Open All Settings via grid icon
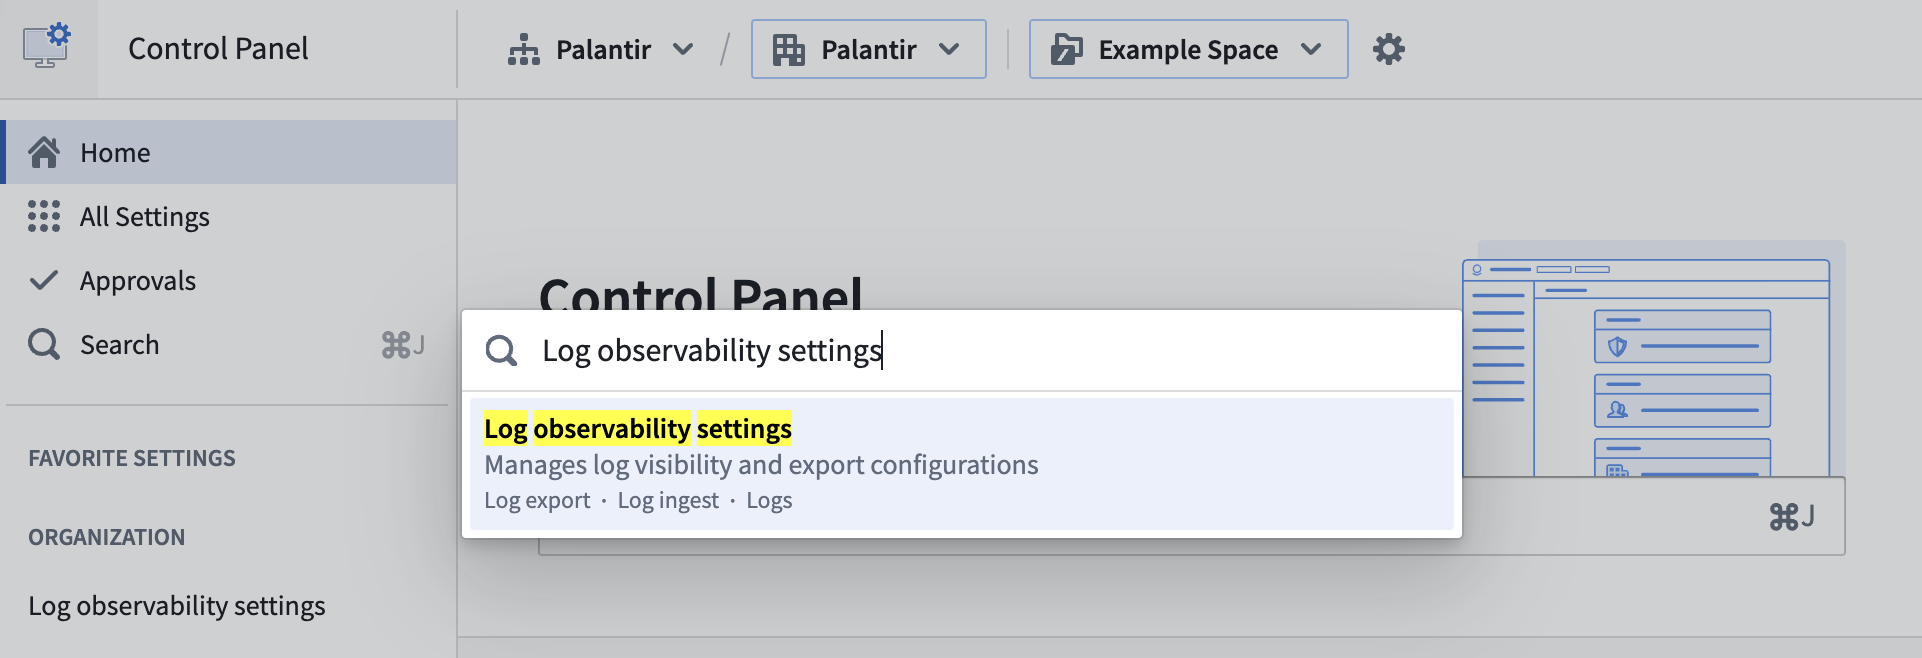 pyautogui.click(x=42, y=216)
